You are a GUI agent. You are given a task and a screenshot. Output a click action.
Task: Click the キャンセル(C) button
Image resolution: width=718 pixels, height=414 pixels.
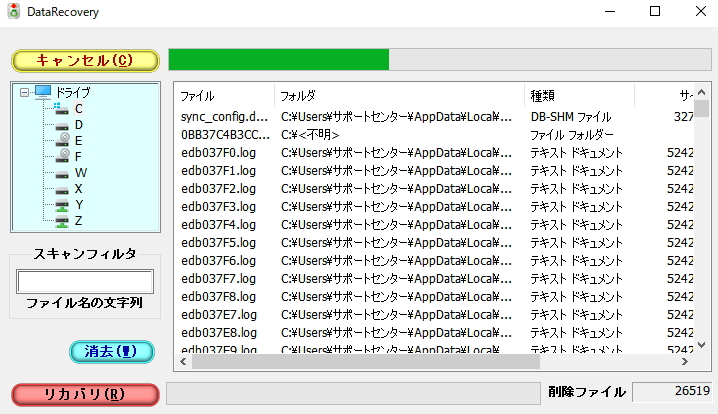[85, 60]
